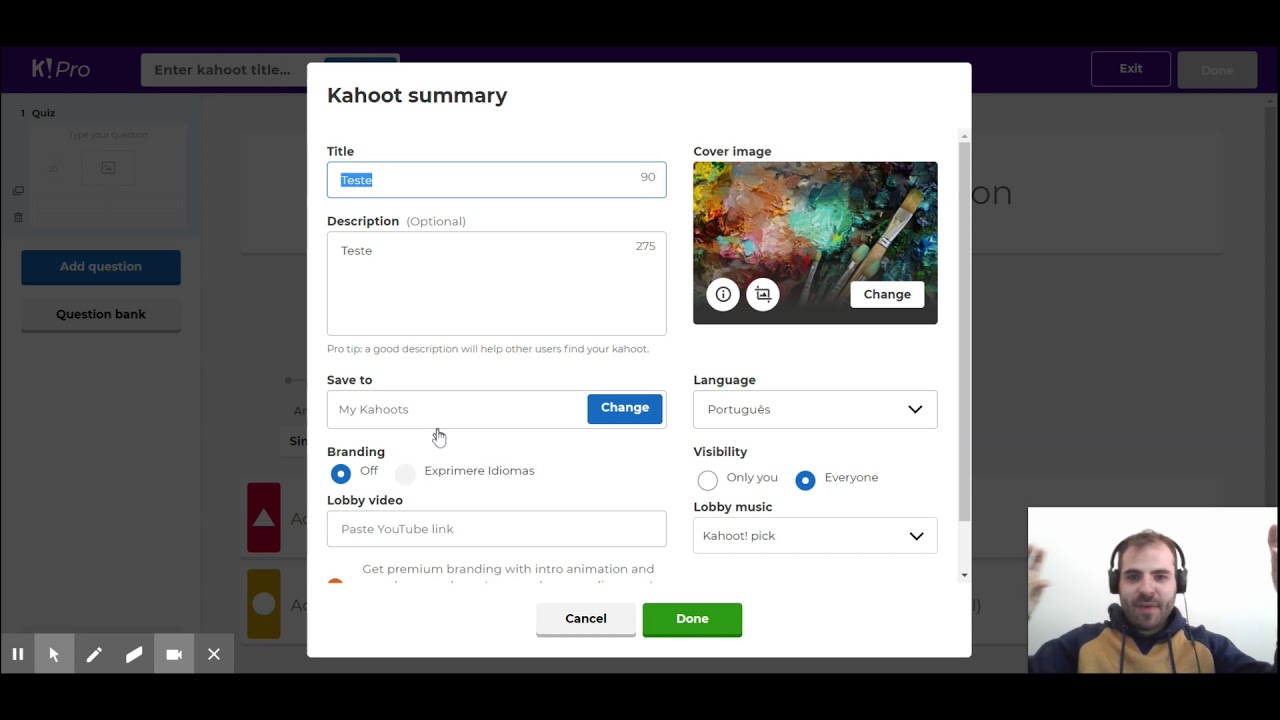Click the duplicate question icon in sidebar
The image size is (1280, 720).
(x=18, y=191)
